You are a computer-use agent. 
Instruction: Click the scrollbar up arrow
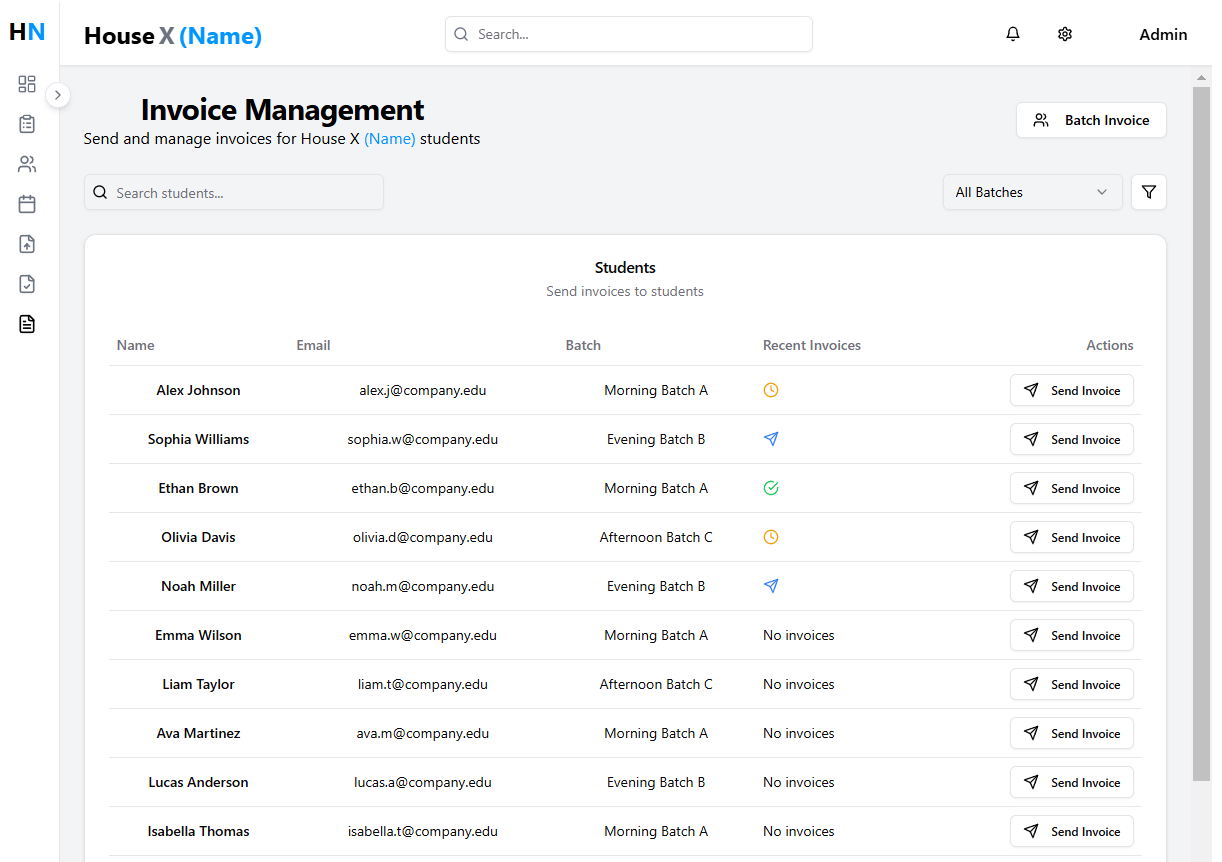point(1201,77)
